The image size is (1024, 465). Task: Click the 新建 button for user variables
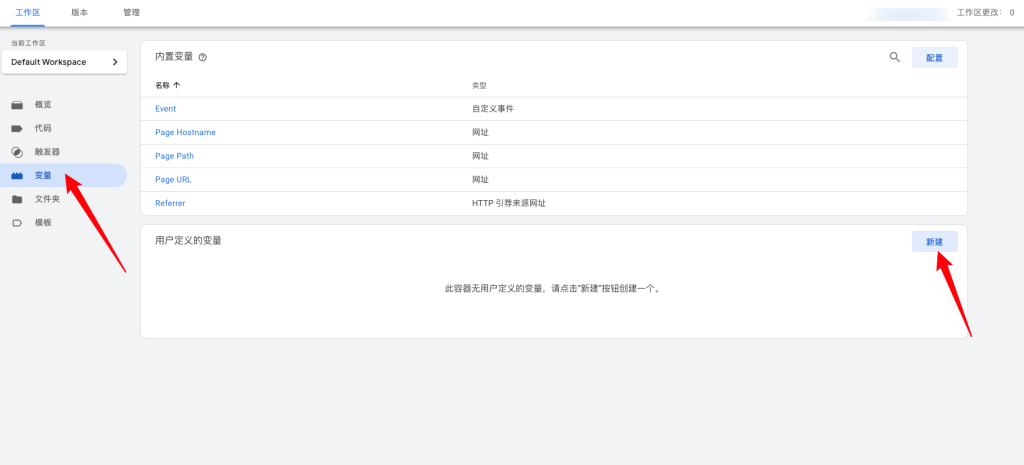click(935, 242)
